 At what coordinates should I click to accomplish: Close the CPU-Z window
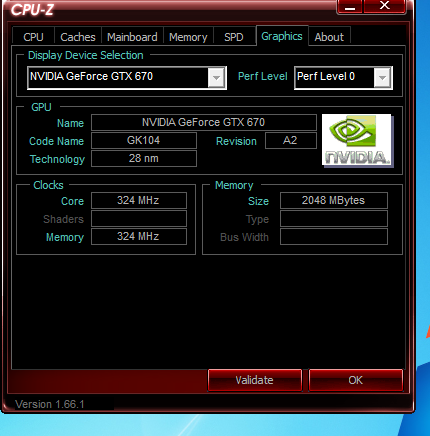pyautogui.click(x=385, y=7)
